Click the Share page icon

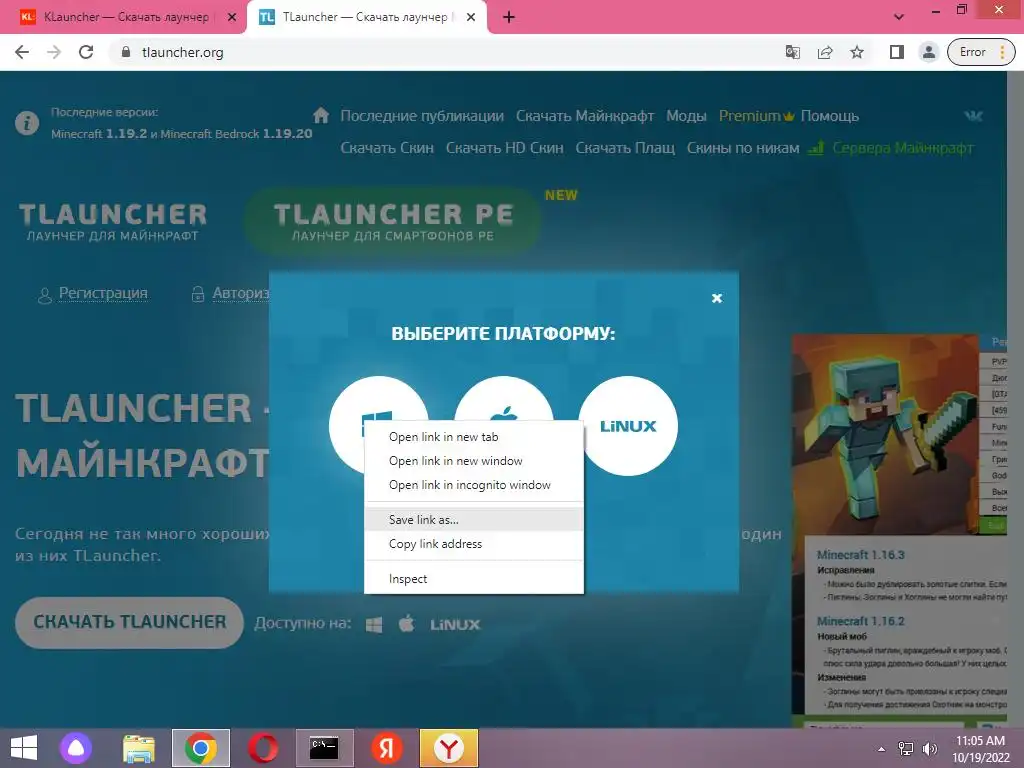click(x=825, y=52)
